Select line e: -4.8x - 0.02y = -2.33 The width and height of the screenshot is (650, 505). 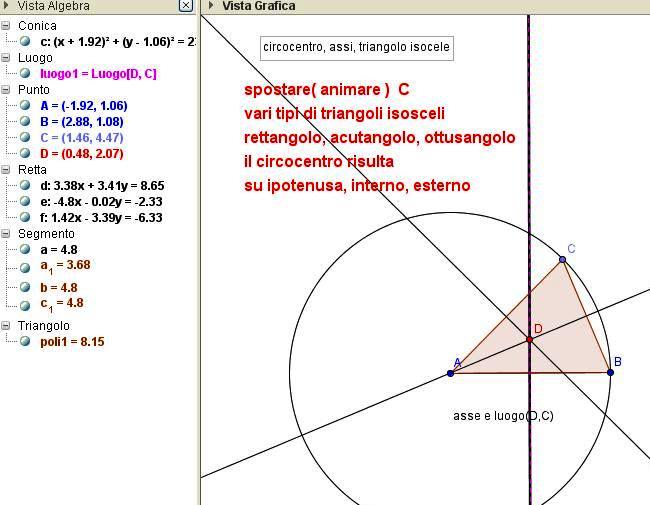click(101, 202)
